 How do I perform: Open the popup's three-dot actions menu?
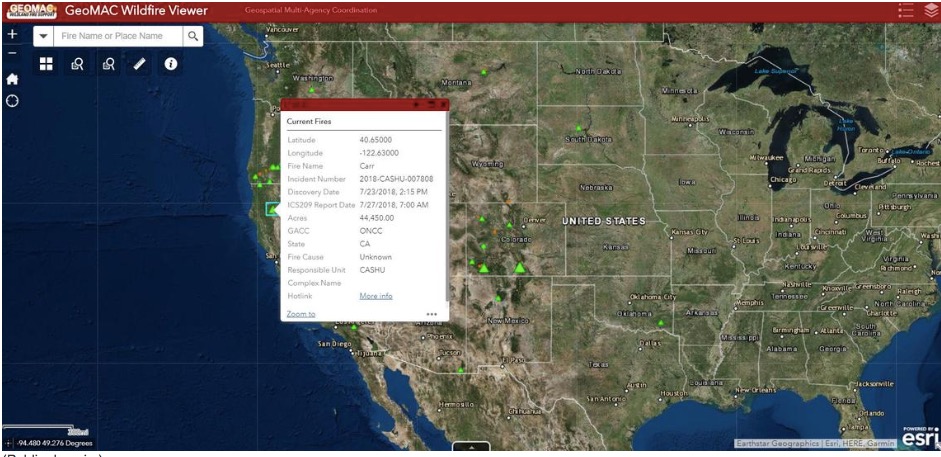point(431,314)
